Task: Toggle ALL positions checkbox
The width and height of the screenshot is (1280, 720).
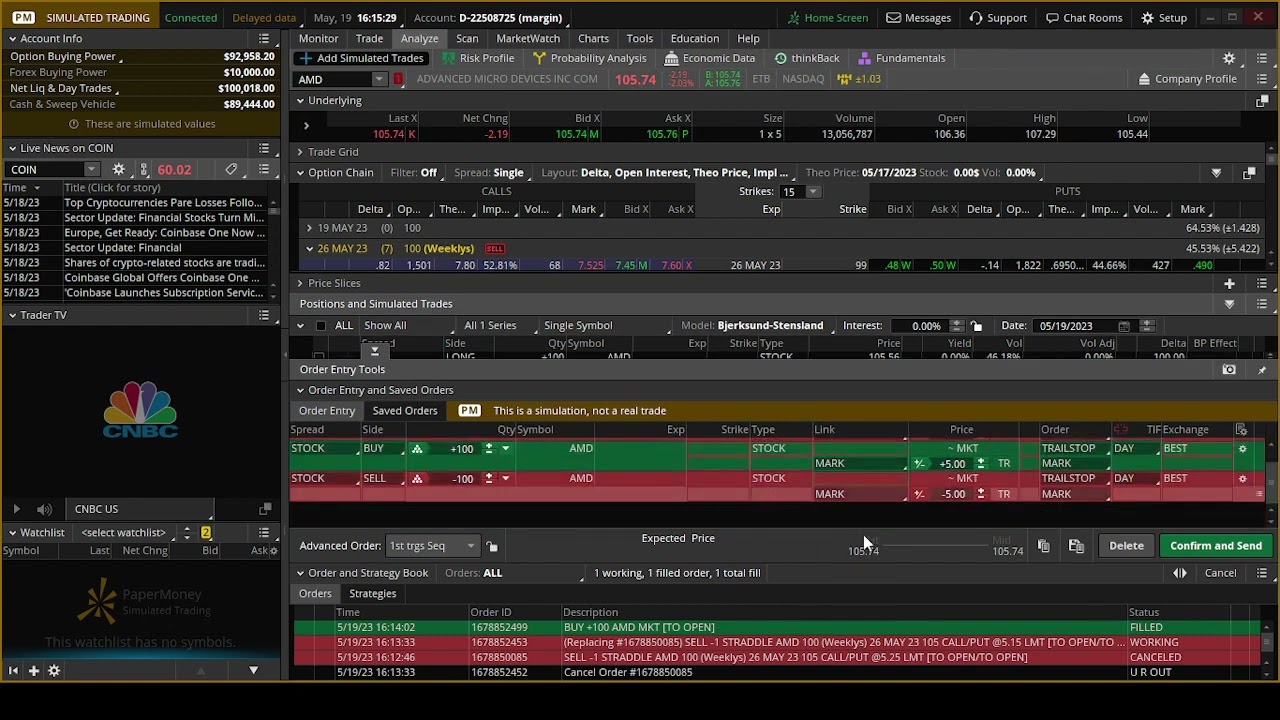Action: [x=320, y=326]
